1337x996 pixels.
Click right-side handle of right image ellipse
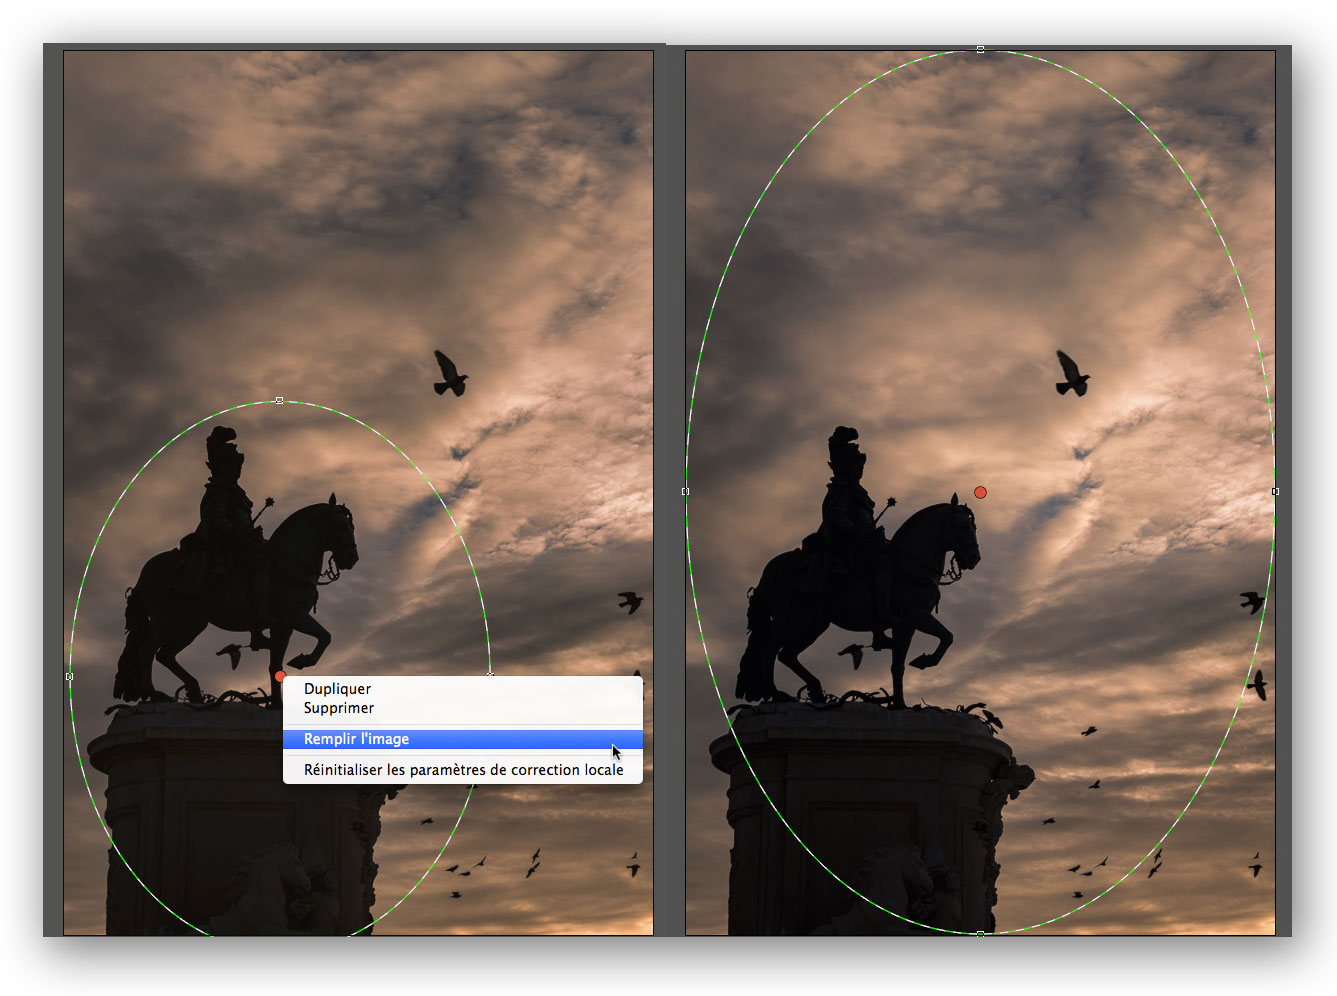coord(1275,491)
